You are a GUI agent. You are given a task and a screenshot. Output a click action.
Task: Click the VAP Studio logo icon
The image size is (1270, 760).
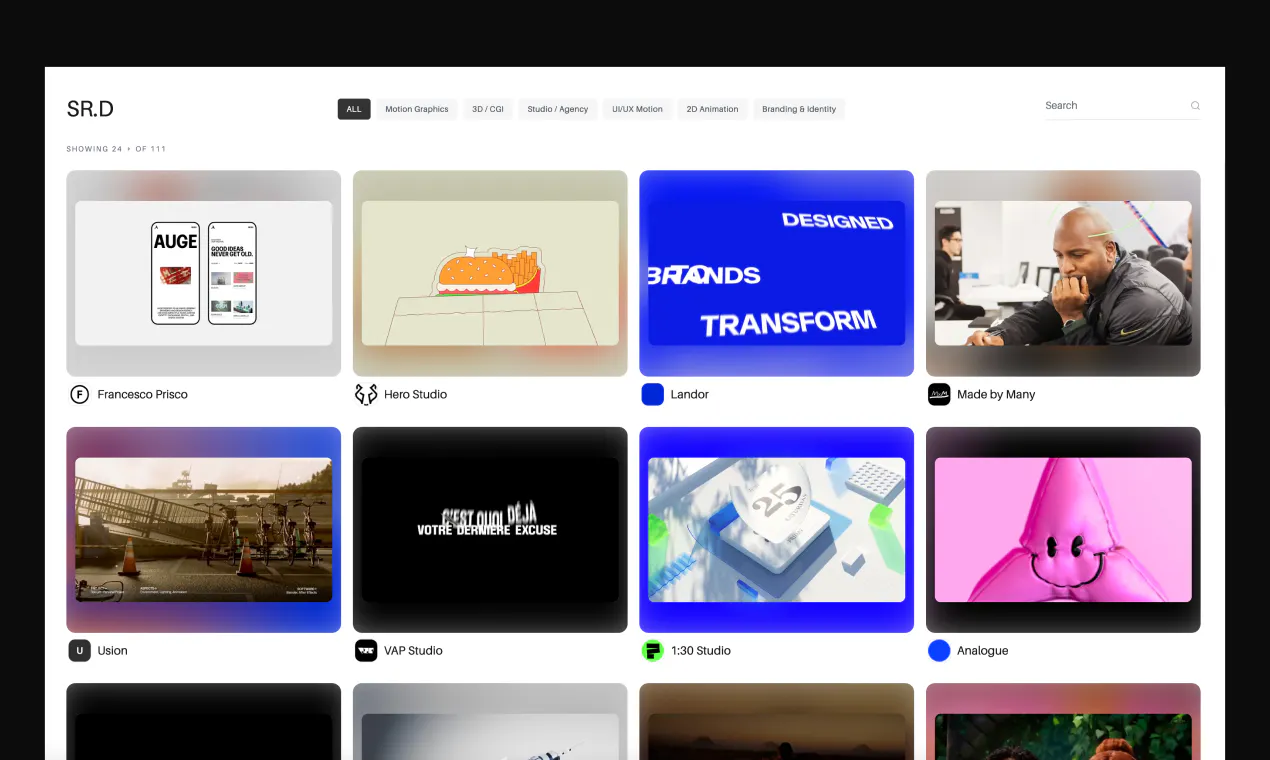tap(366, 650)
